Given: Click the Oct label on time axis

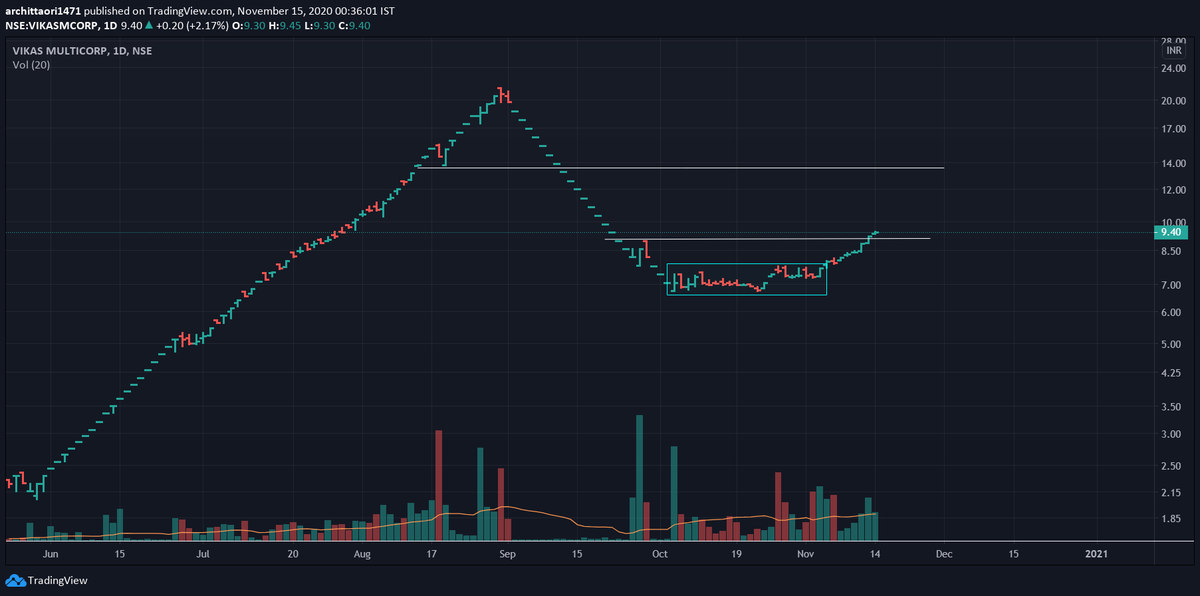Looking at the screenshot, I should click(660, 553).
